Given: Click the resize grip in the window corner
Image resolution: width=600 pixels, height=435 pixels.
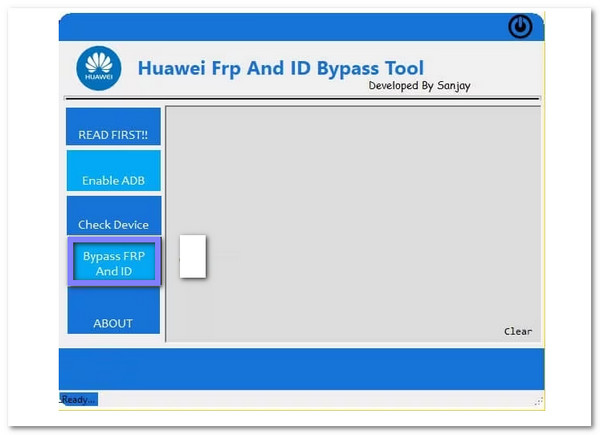Looking at the screenshot, I should [538, 400].
